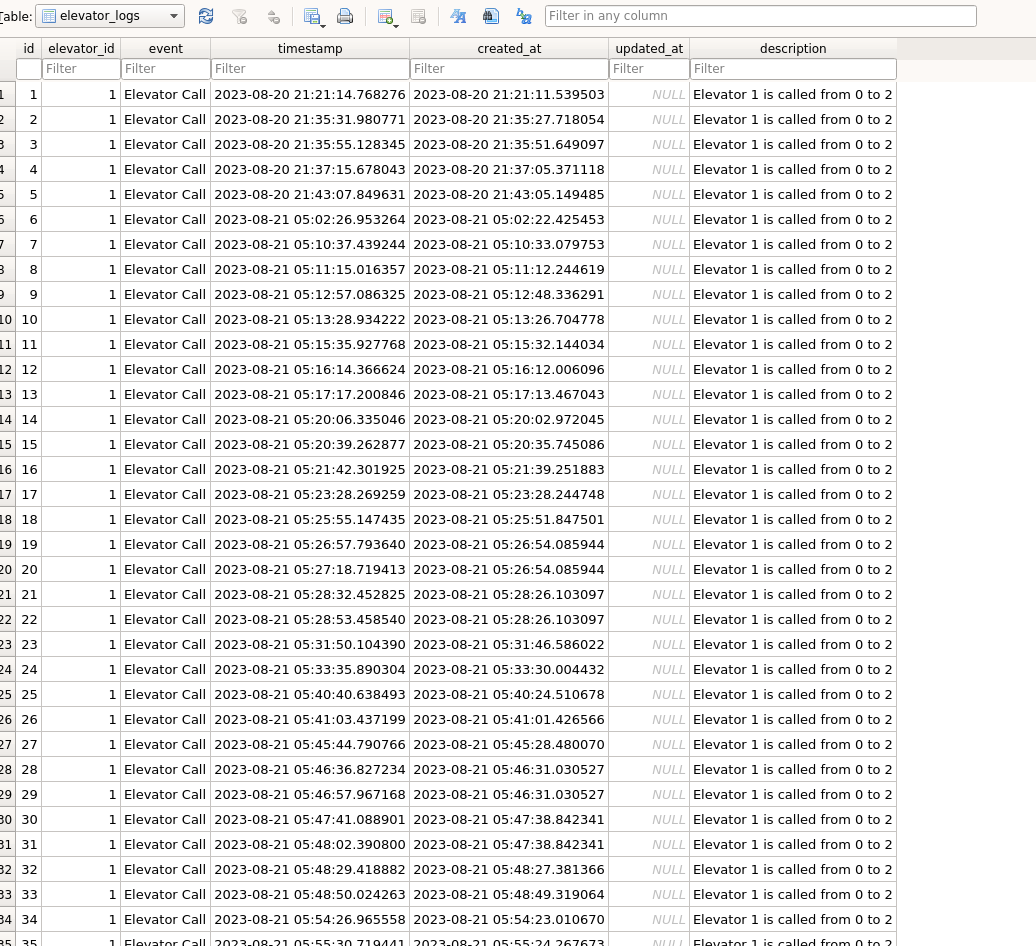
Task: Insert a new record
Action: click(x=385, y=15)
